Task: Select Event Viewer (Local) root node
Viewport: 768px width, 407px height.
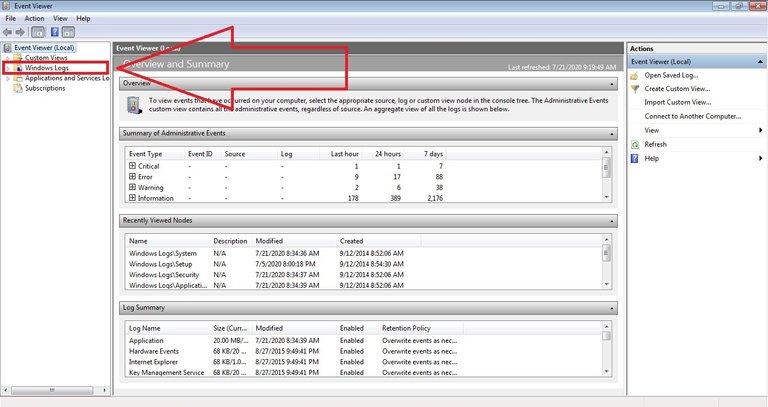Action: (44, 48)
